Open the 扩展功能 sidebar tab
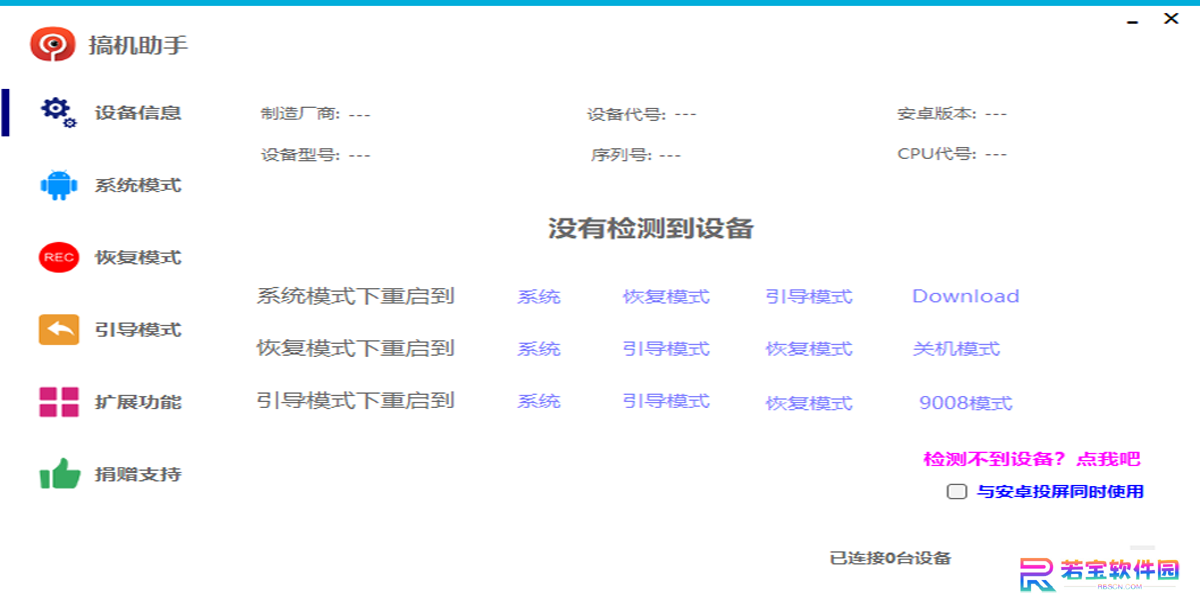 point(138,402)
